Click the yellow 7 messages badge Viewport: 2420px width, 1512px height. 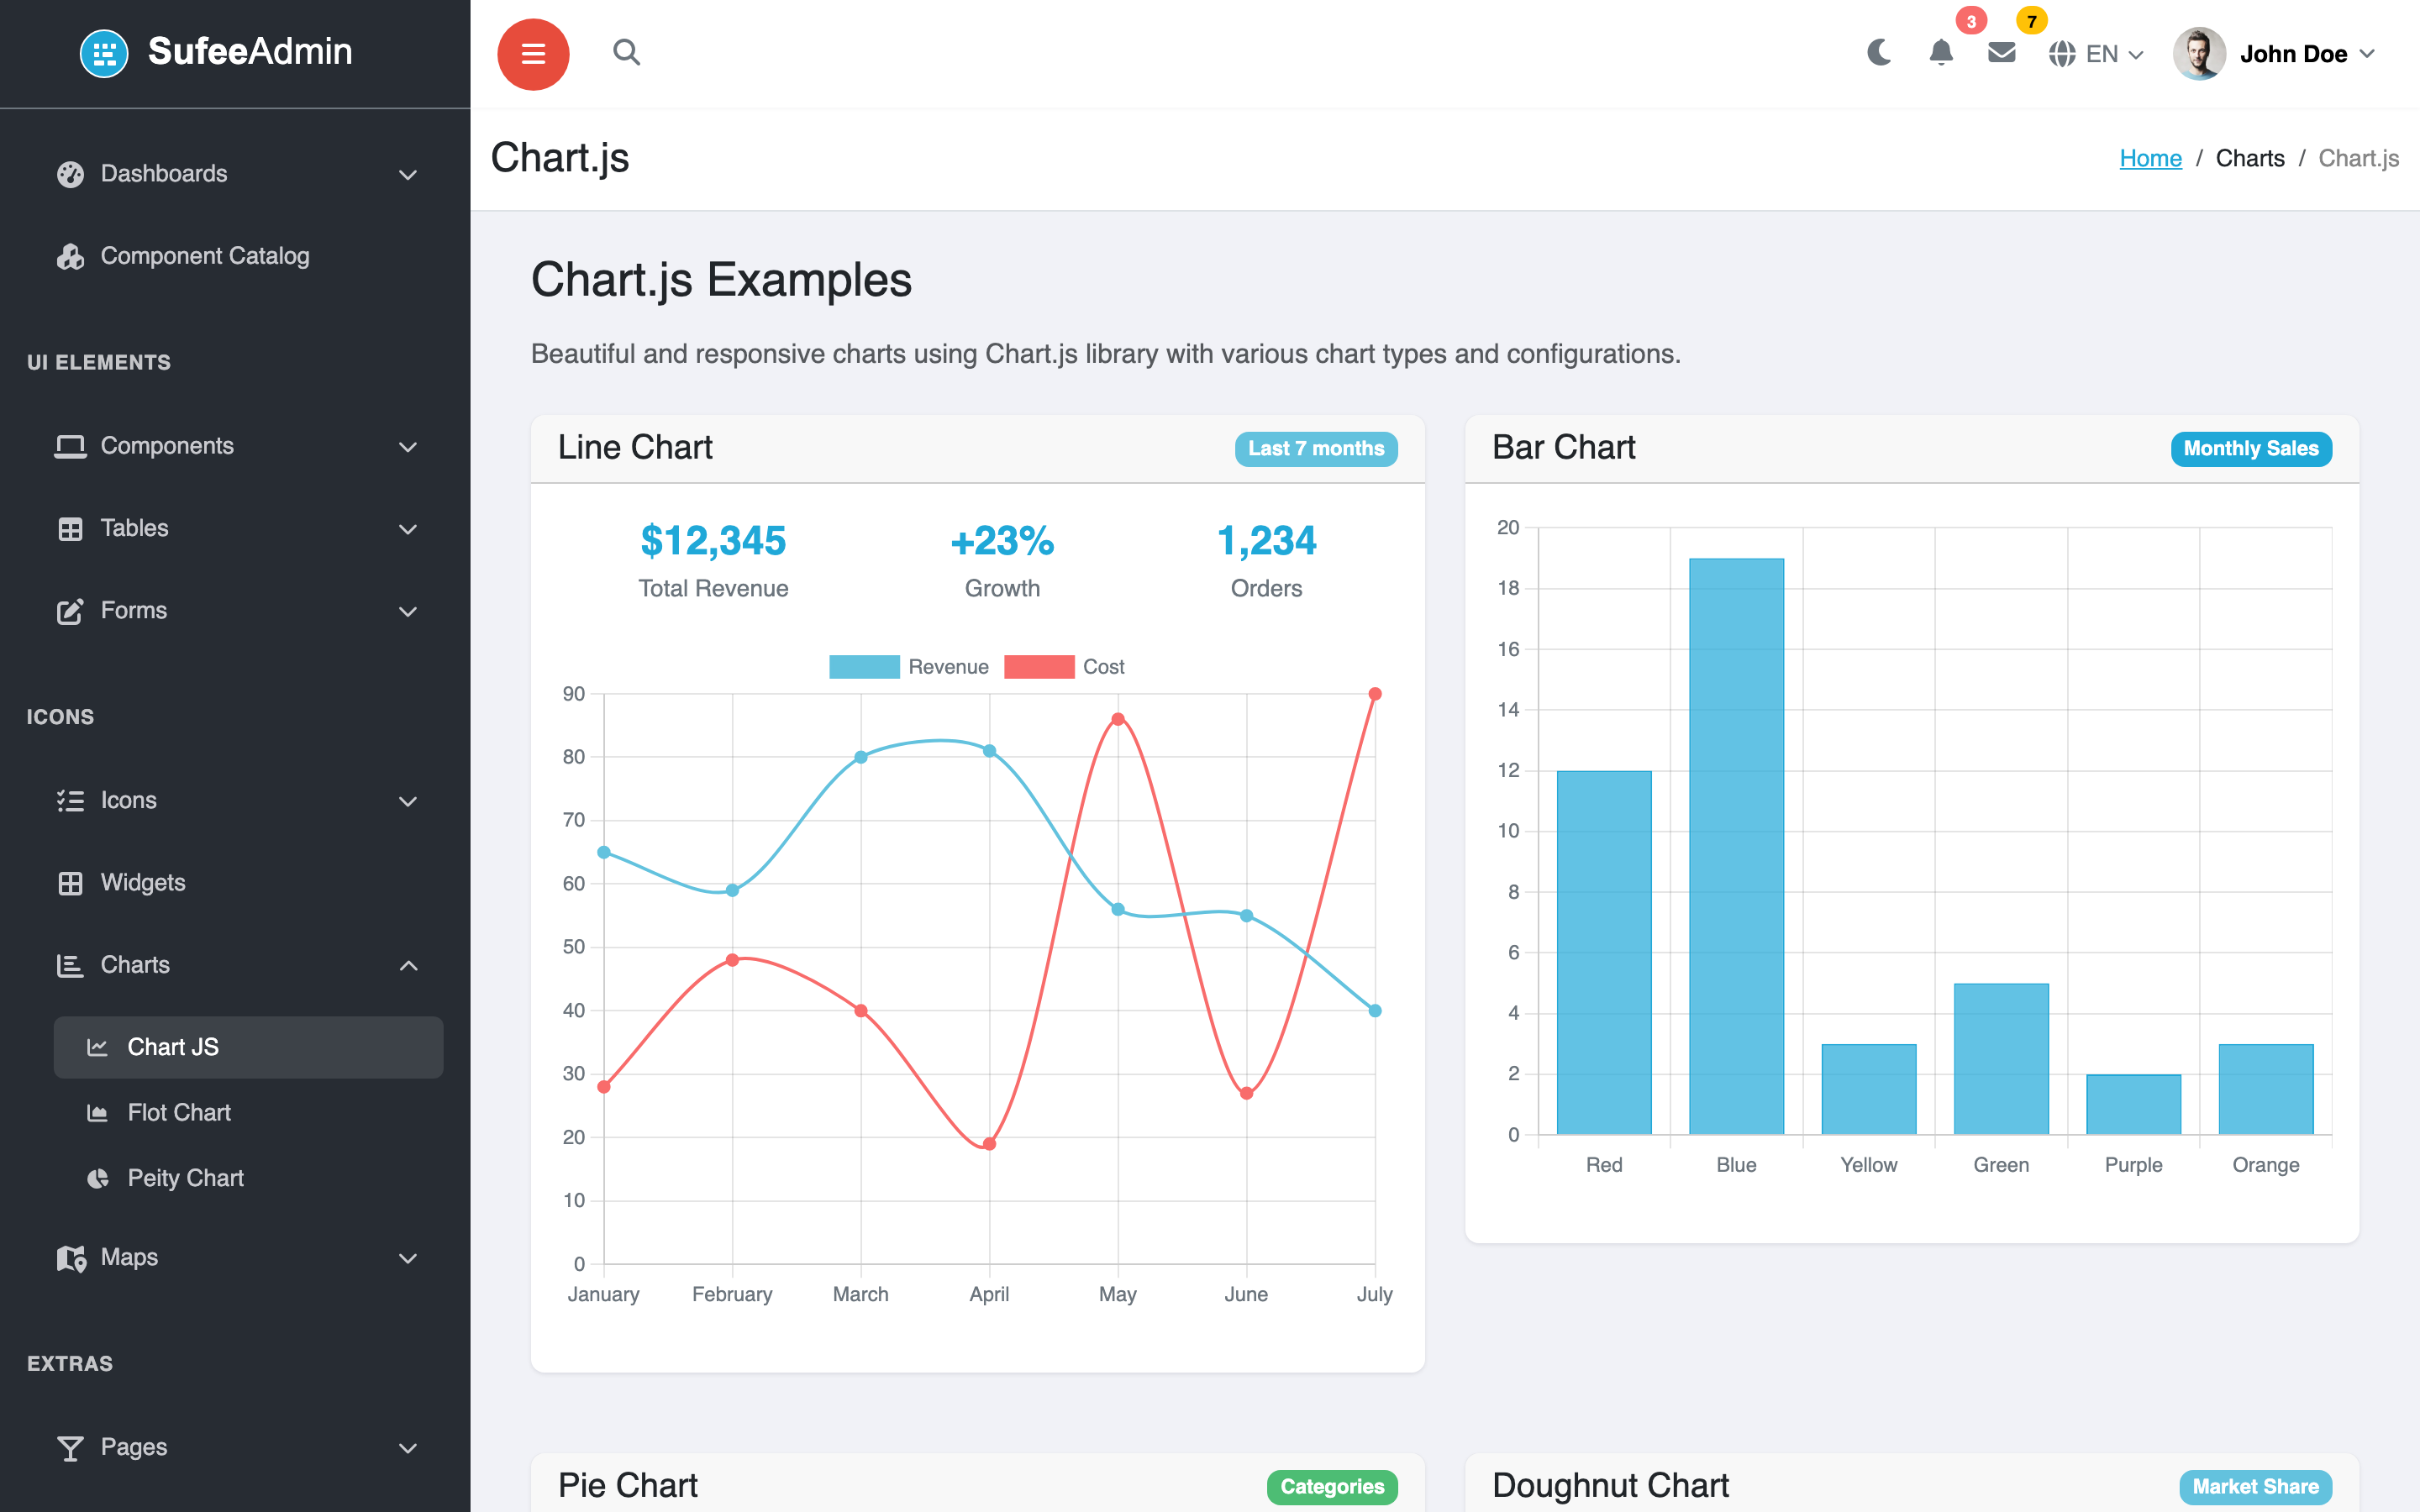click(2032, 21)
